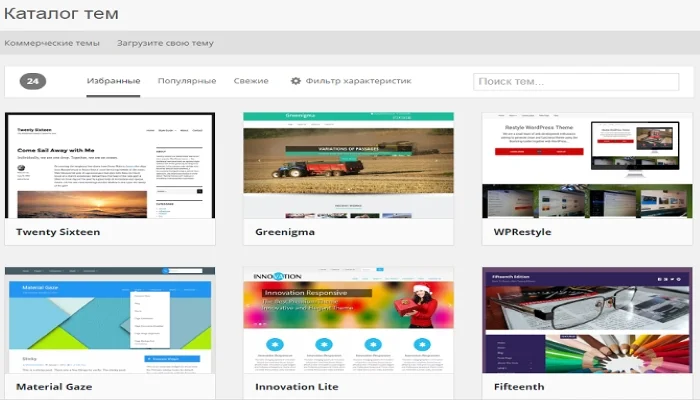Viewport: 700px width, 400px height.
Task: Select the Twenty Sixteen theme preview
Action: pyautogui.click(x=110, y=166)
